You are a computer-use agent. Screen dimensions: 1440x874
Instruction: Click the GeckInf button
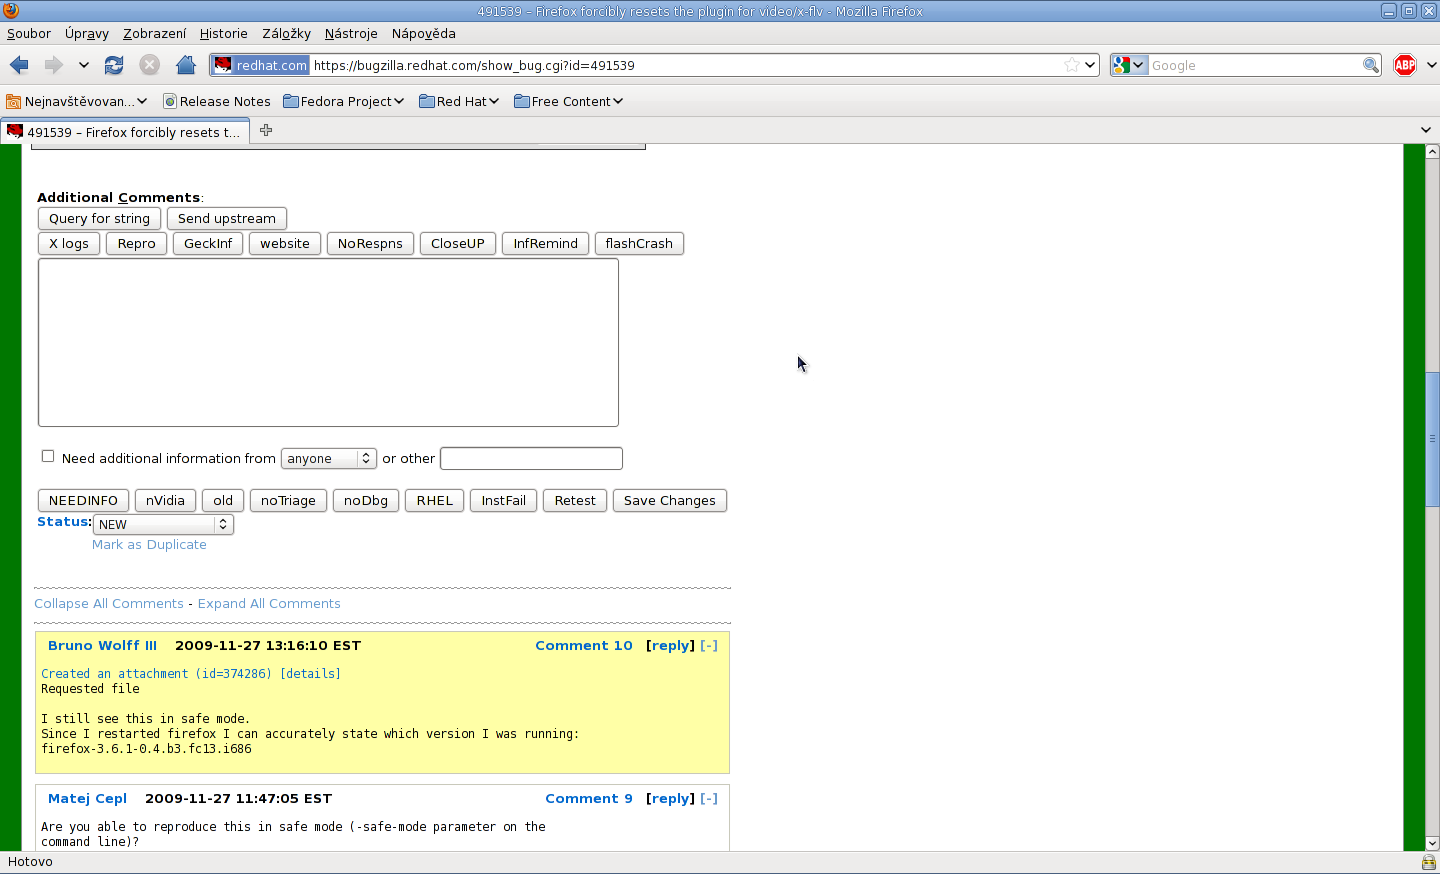[208, 243]
